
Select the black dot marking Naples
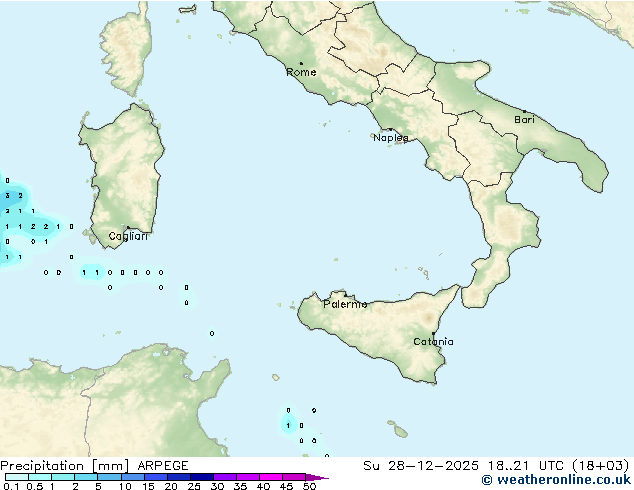(390, 129)
